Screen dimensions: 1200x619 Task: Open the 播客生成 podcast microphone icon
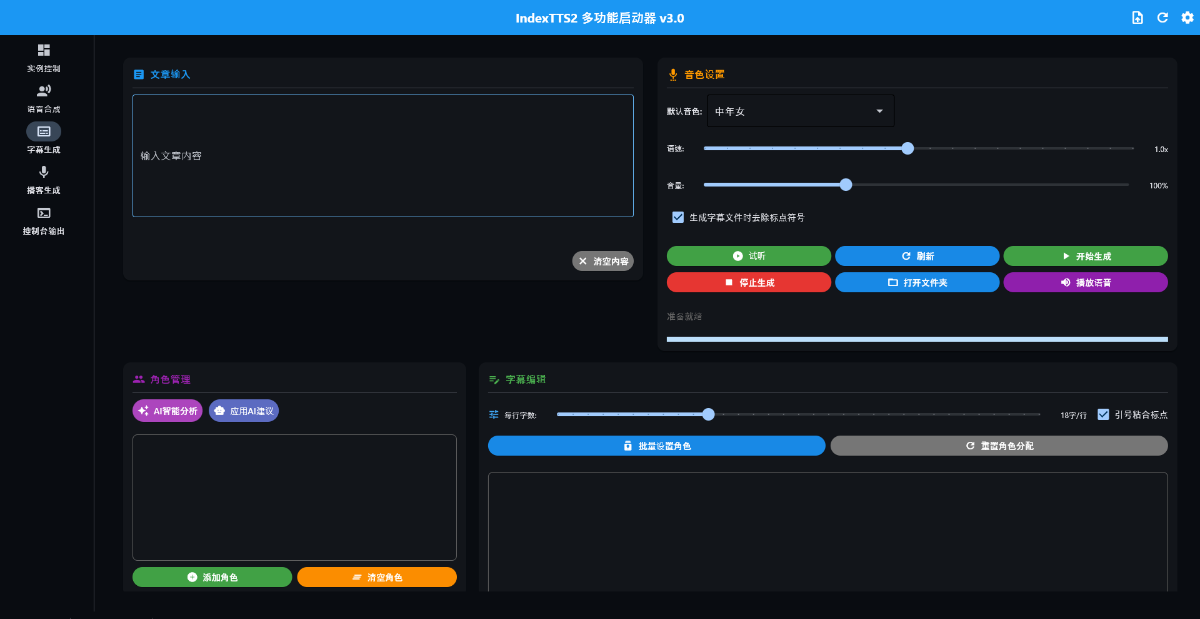pyautogui.click(x=43, y=172)
